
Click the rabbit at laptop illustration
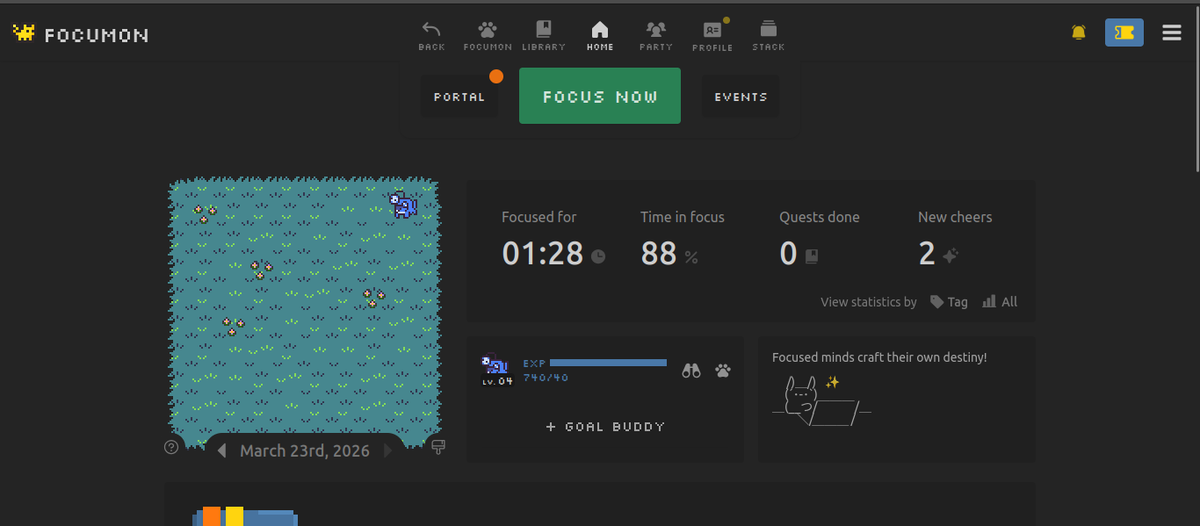click(x=822, y=401)
